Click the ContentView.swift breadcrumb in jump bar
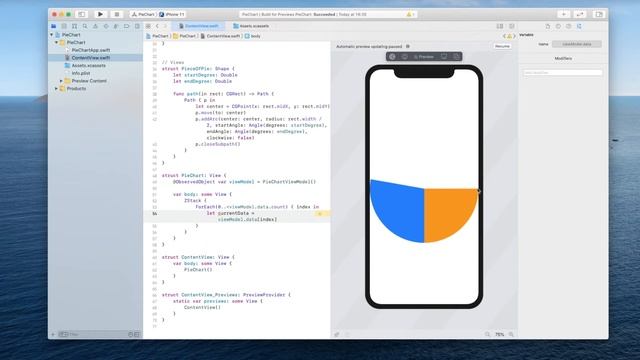 (x=220, y=36)
